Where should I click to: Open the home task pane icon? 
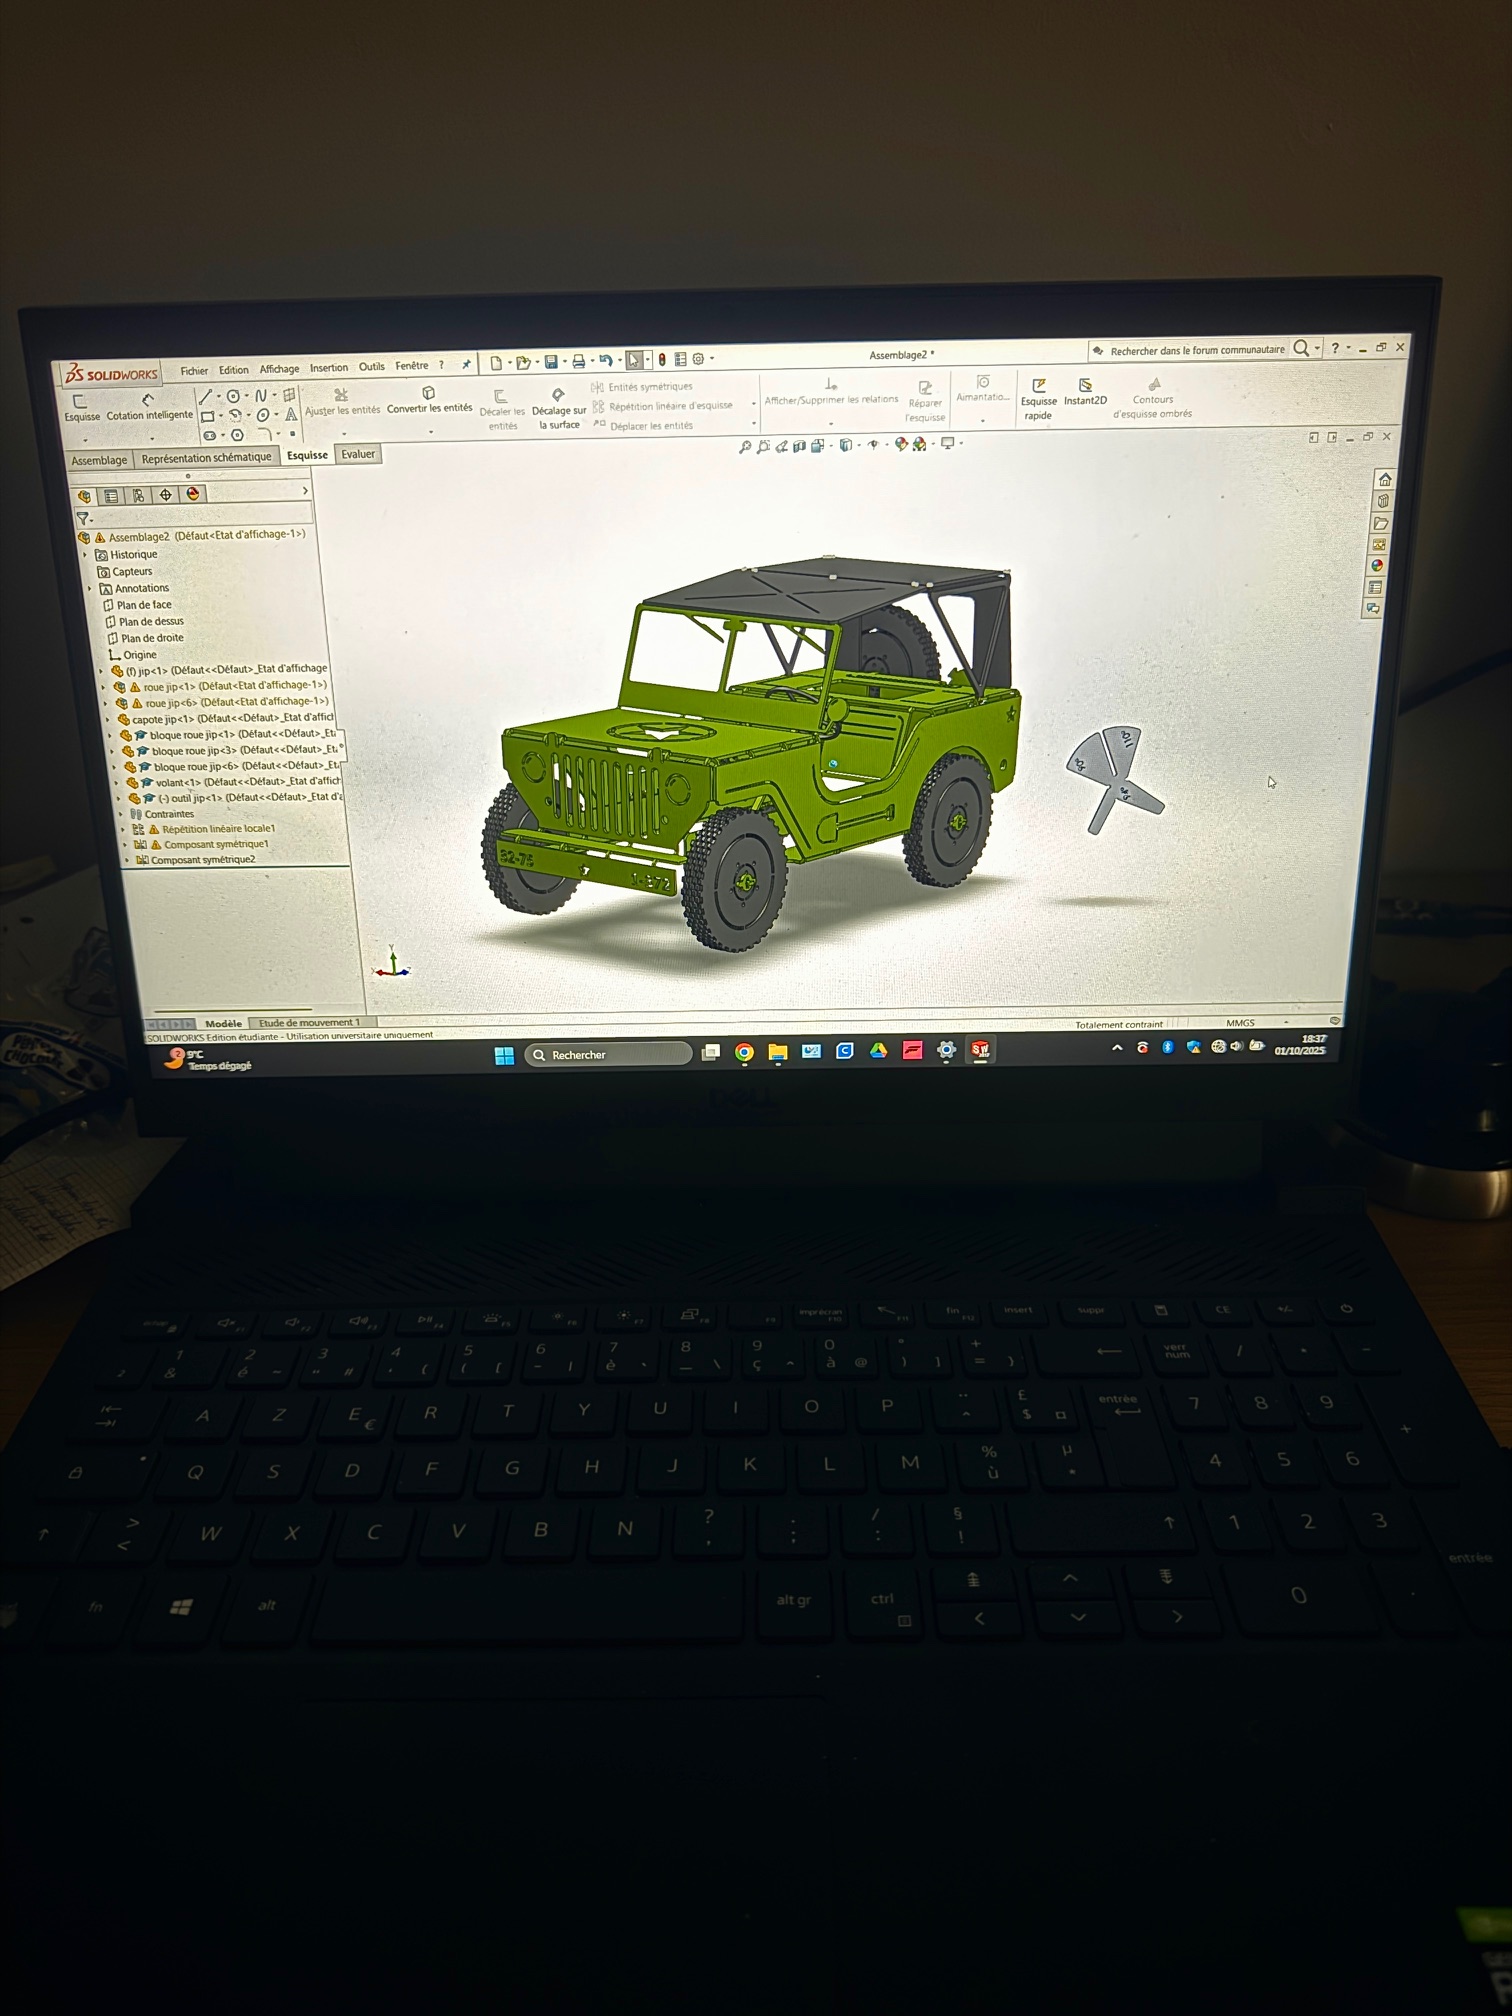(1384, 479)
